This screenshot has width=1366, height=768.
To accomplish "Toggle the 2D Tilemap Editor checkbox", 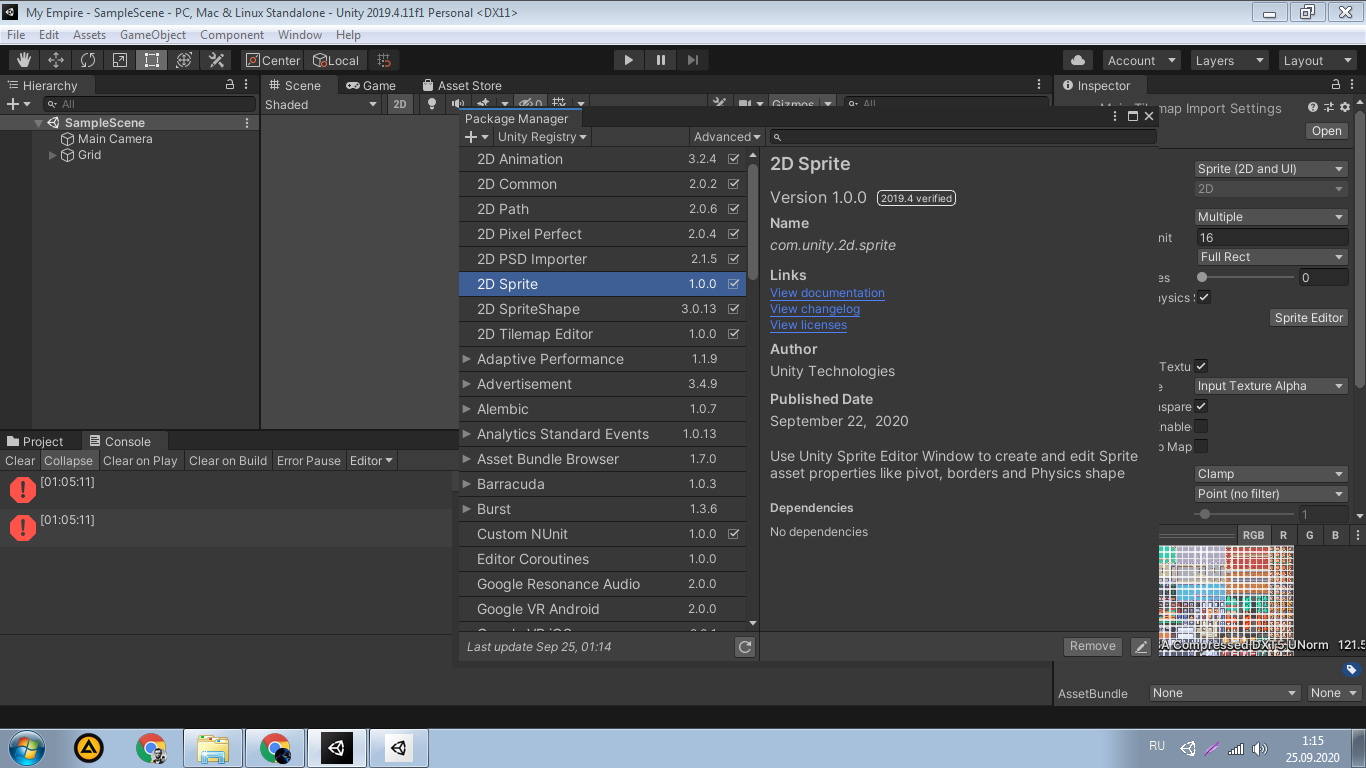I will pyautogui.click(x=734, y=334).
